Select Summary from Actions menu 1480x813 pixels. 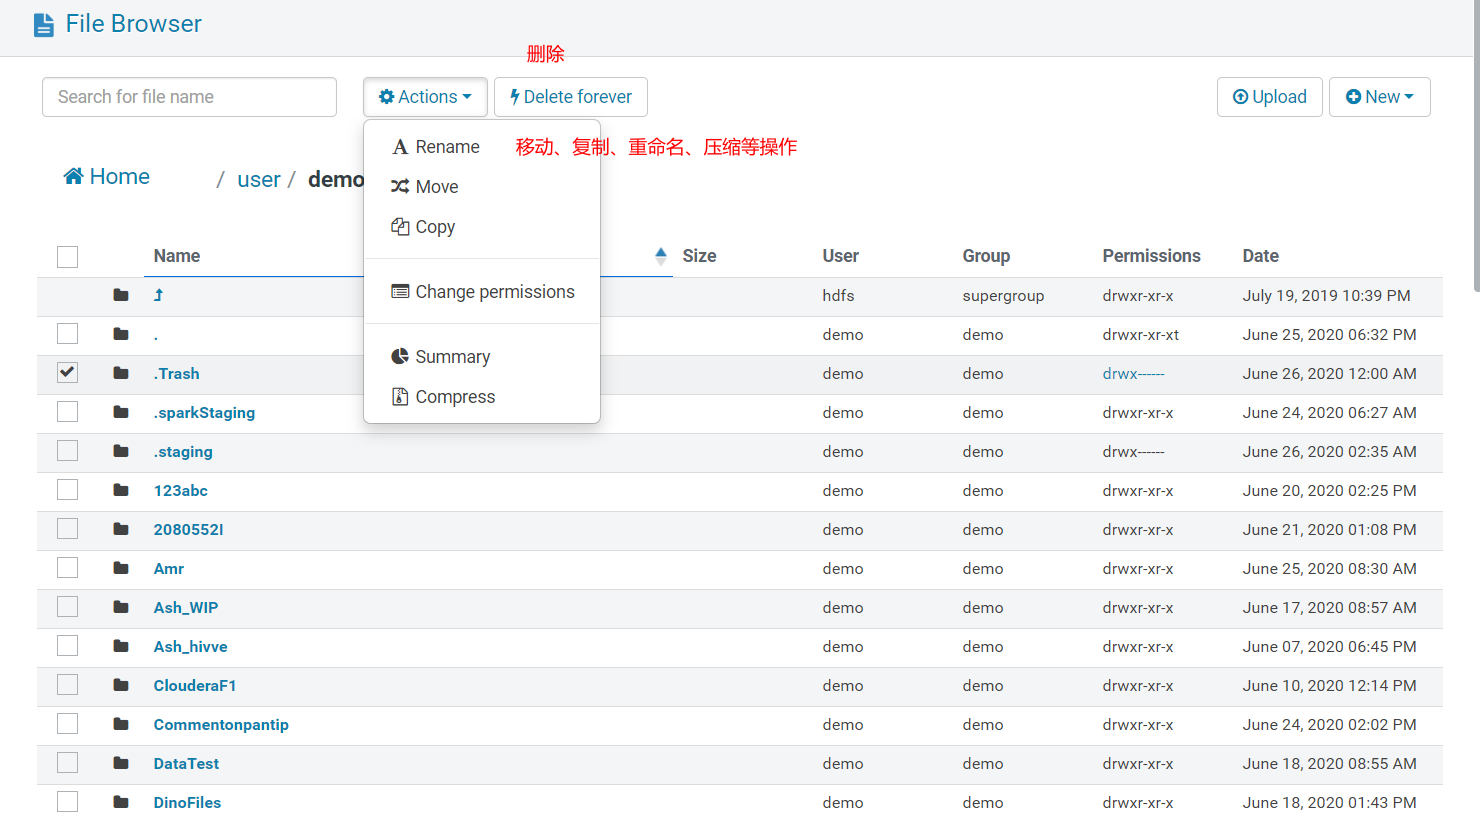click(x=482, y=357)
